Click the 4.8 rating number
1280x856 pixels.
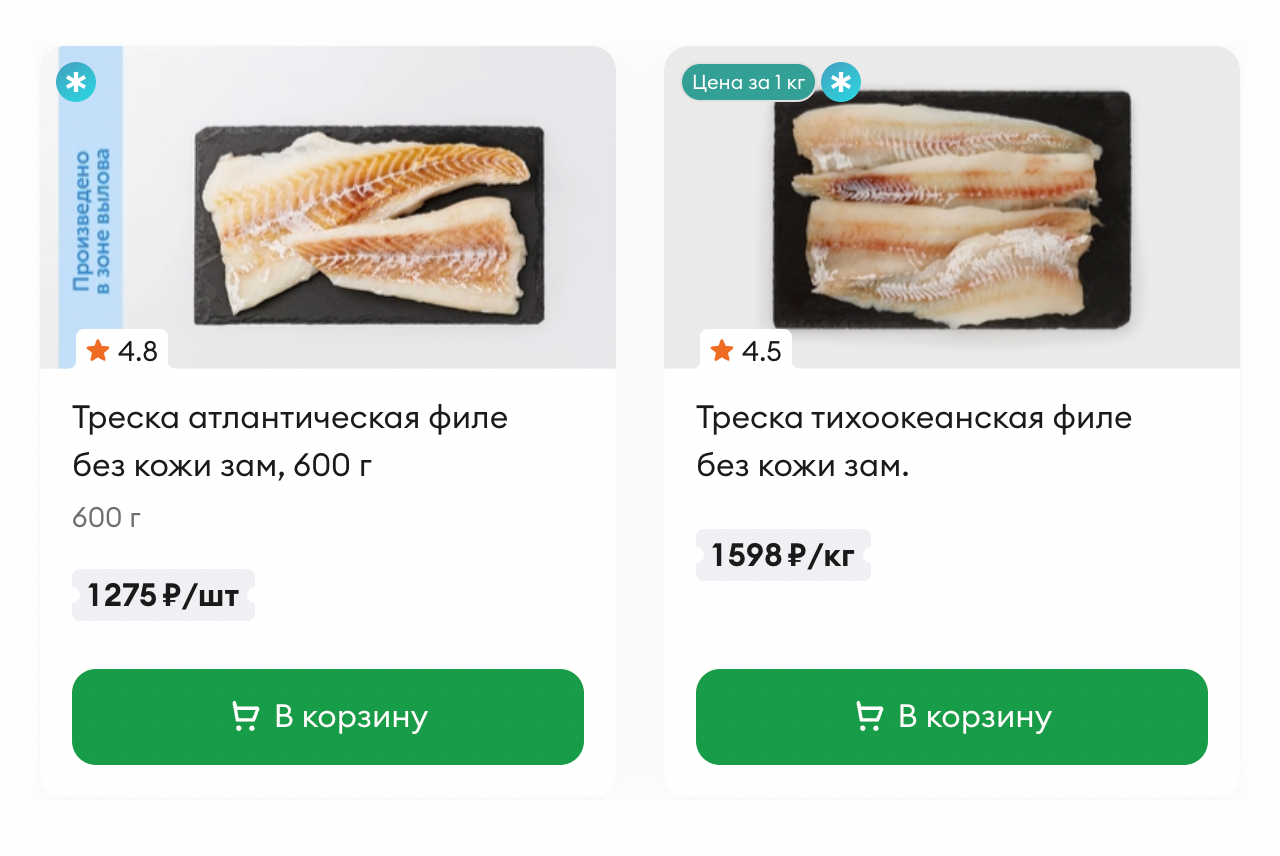point(138,351)
